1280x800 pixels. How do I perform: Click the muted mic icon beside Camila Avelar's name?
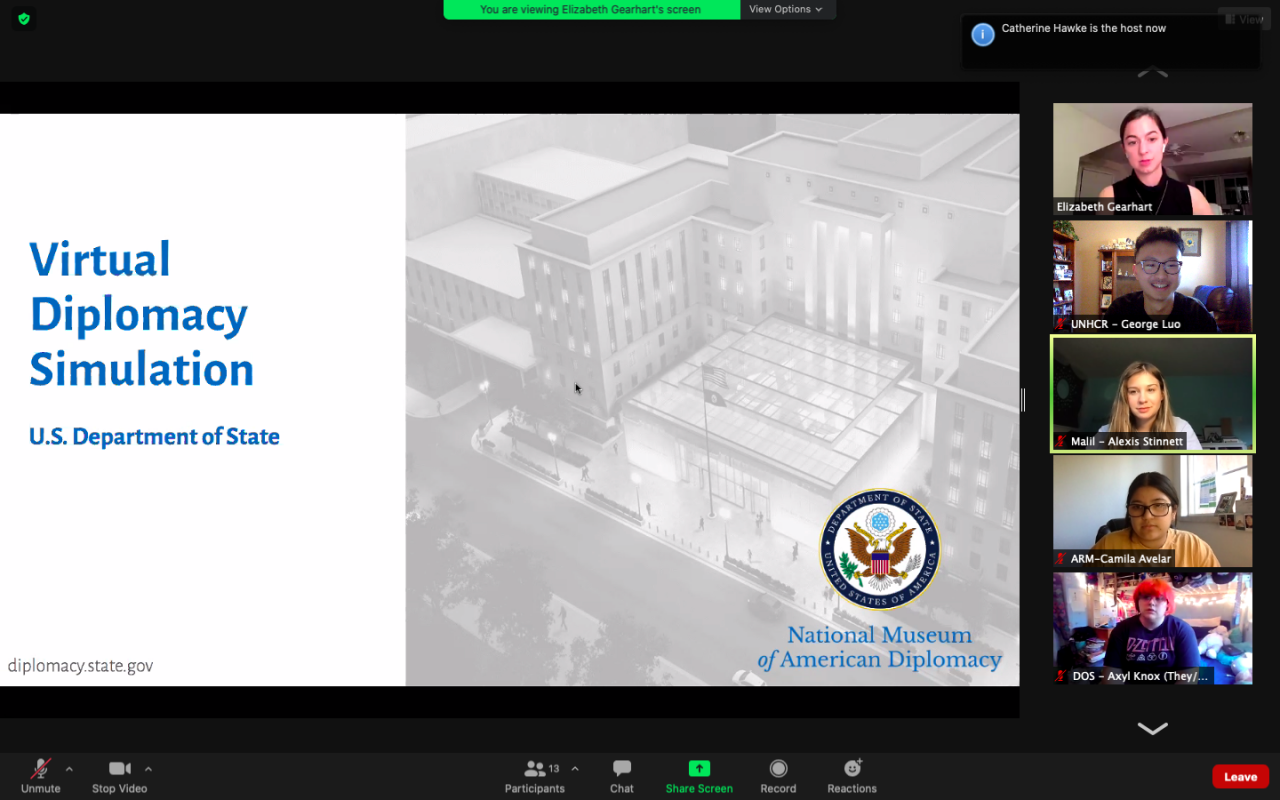tap(1061, 559)
